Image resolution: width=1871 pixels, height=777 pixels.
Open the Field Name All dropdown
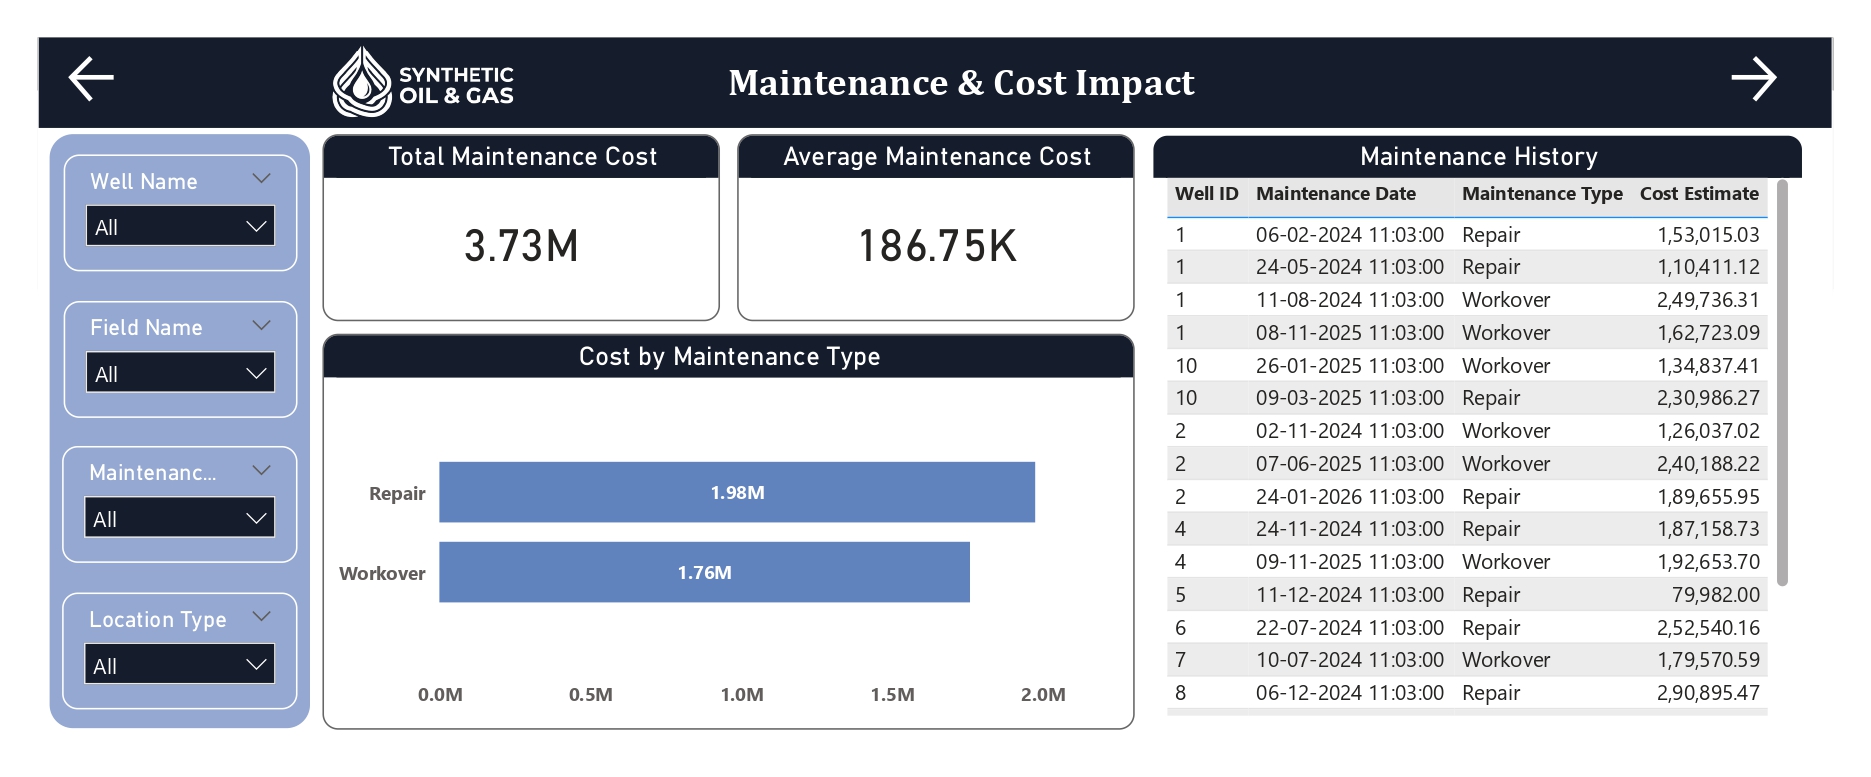[180, 373]
